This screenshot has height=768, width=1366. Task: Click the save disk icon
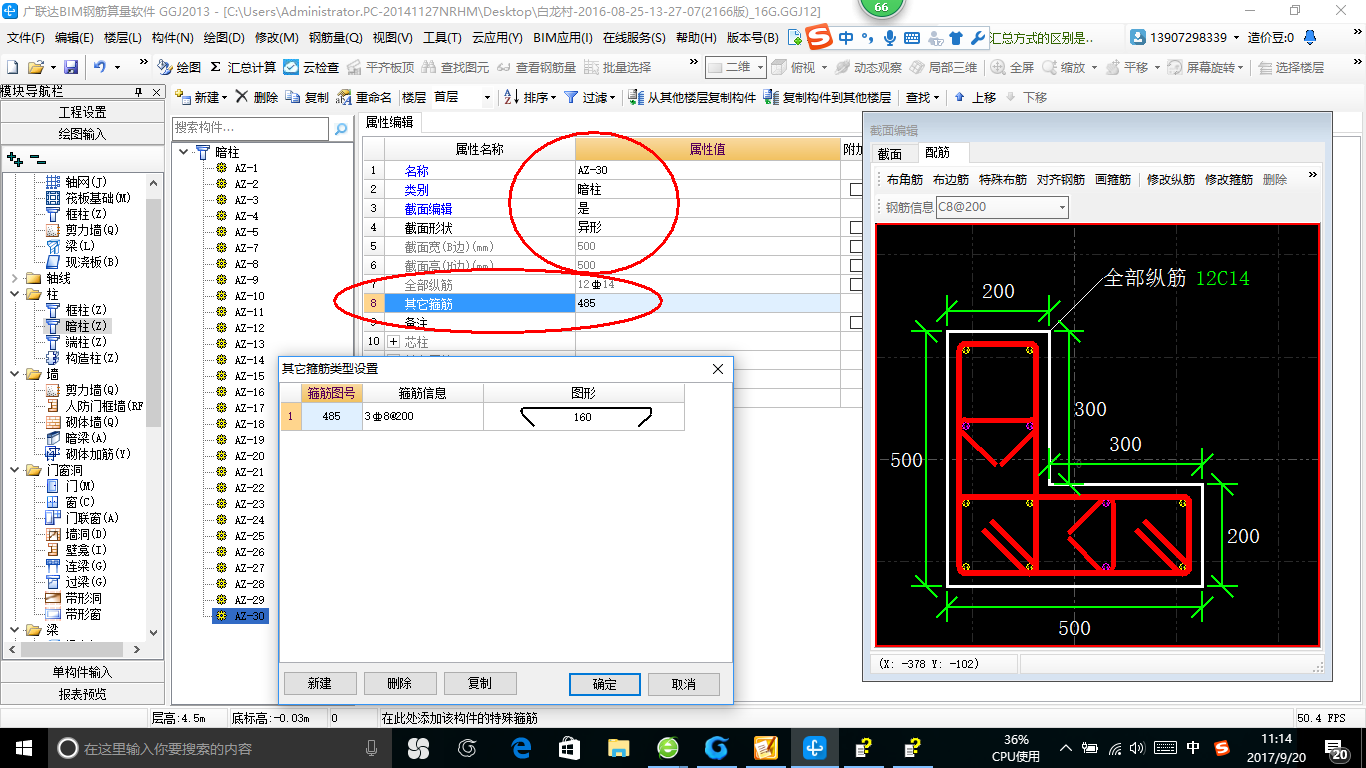[x=71, y=67]
